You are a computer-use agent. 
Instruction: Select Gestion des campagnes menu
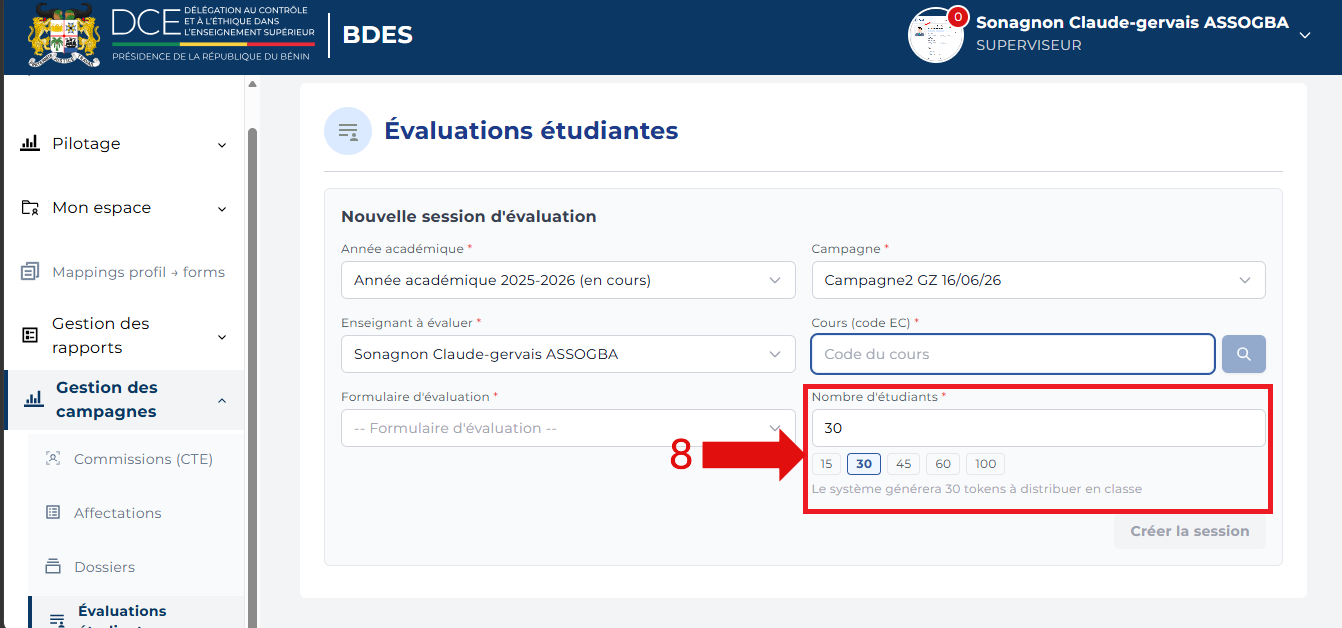click(124, 400)
